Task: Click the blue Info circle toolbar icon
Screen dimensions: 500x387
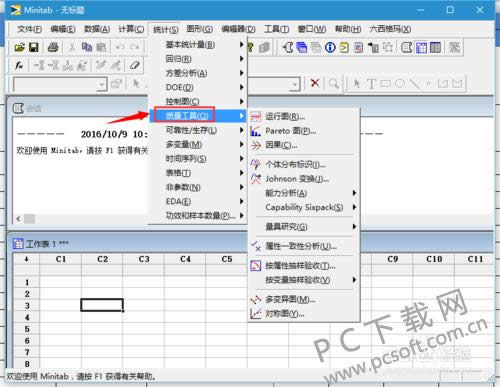Action: [x=330, y=47]
